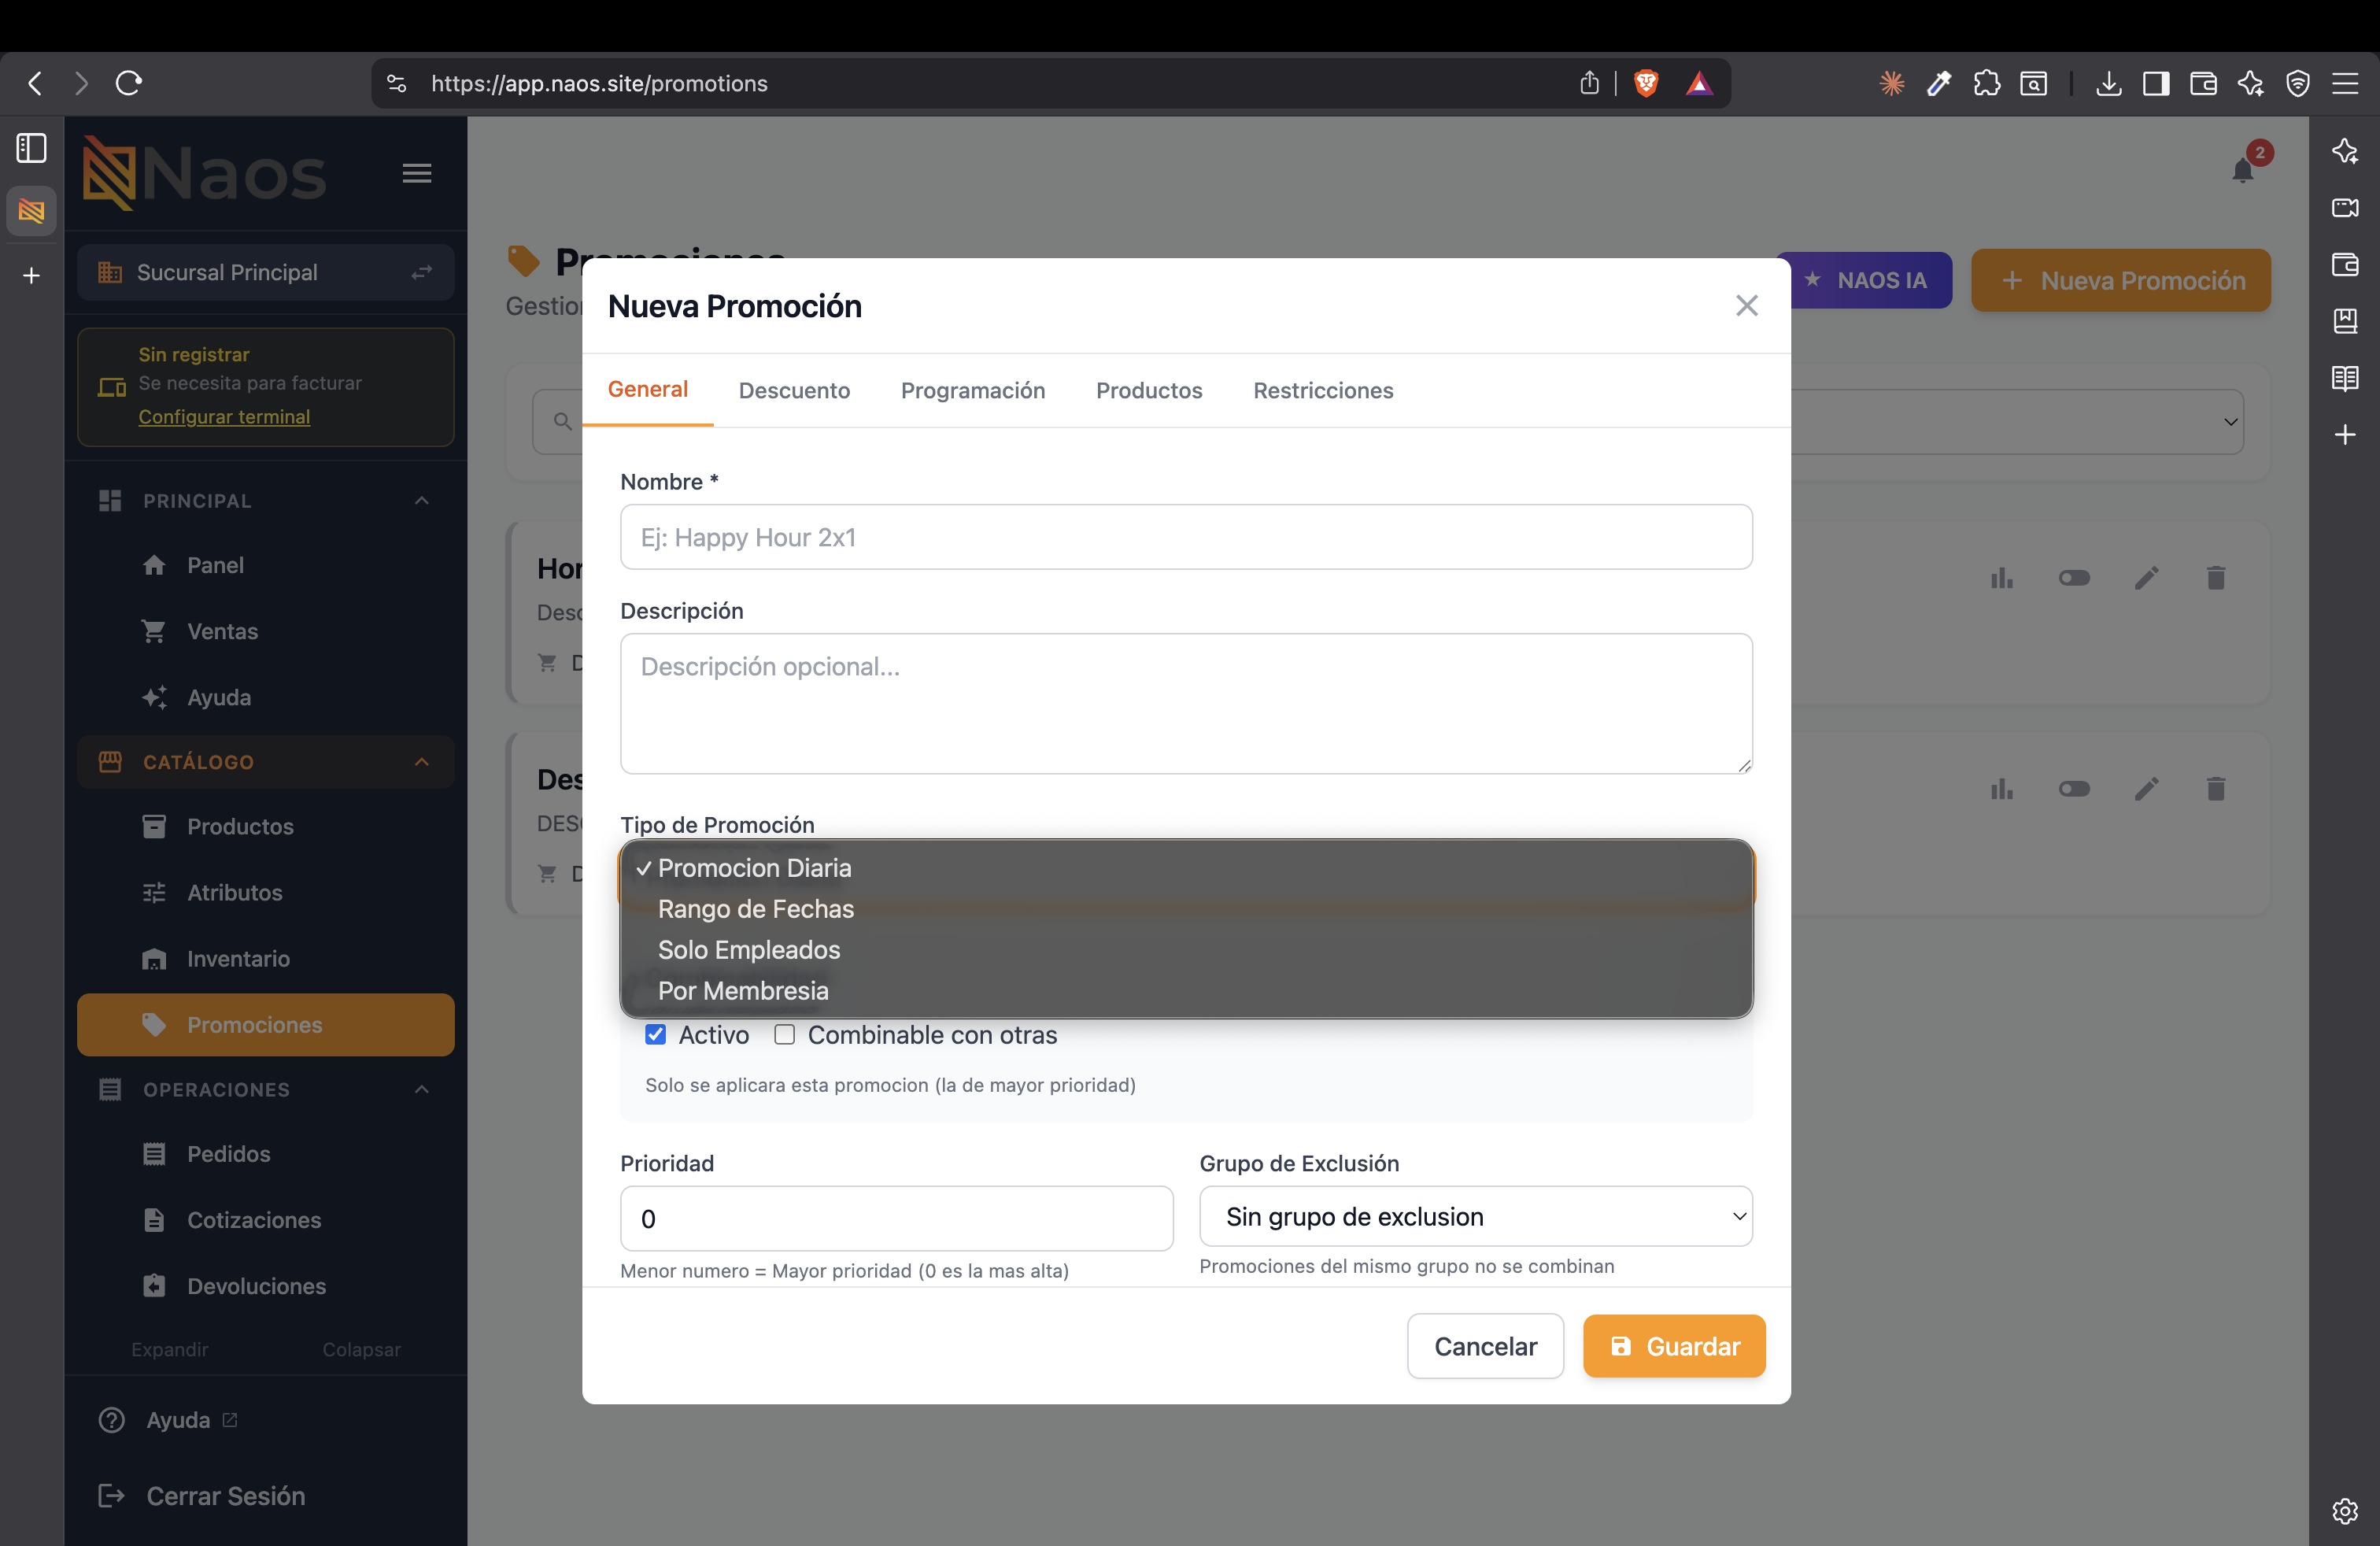Click the edit pencil icon for first promotion

pyautogui.click(x=2147, y=578)
